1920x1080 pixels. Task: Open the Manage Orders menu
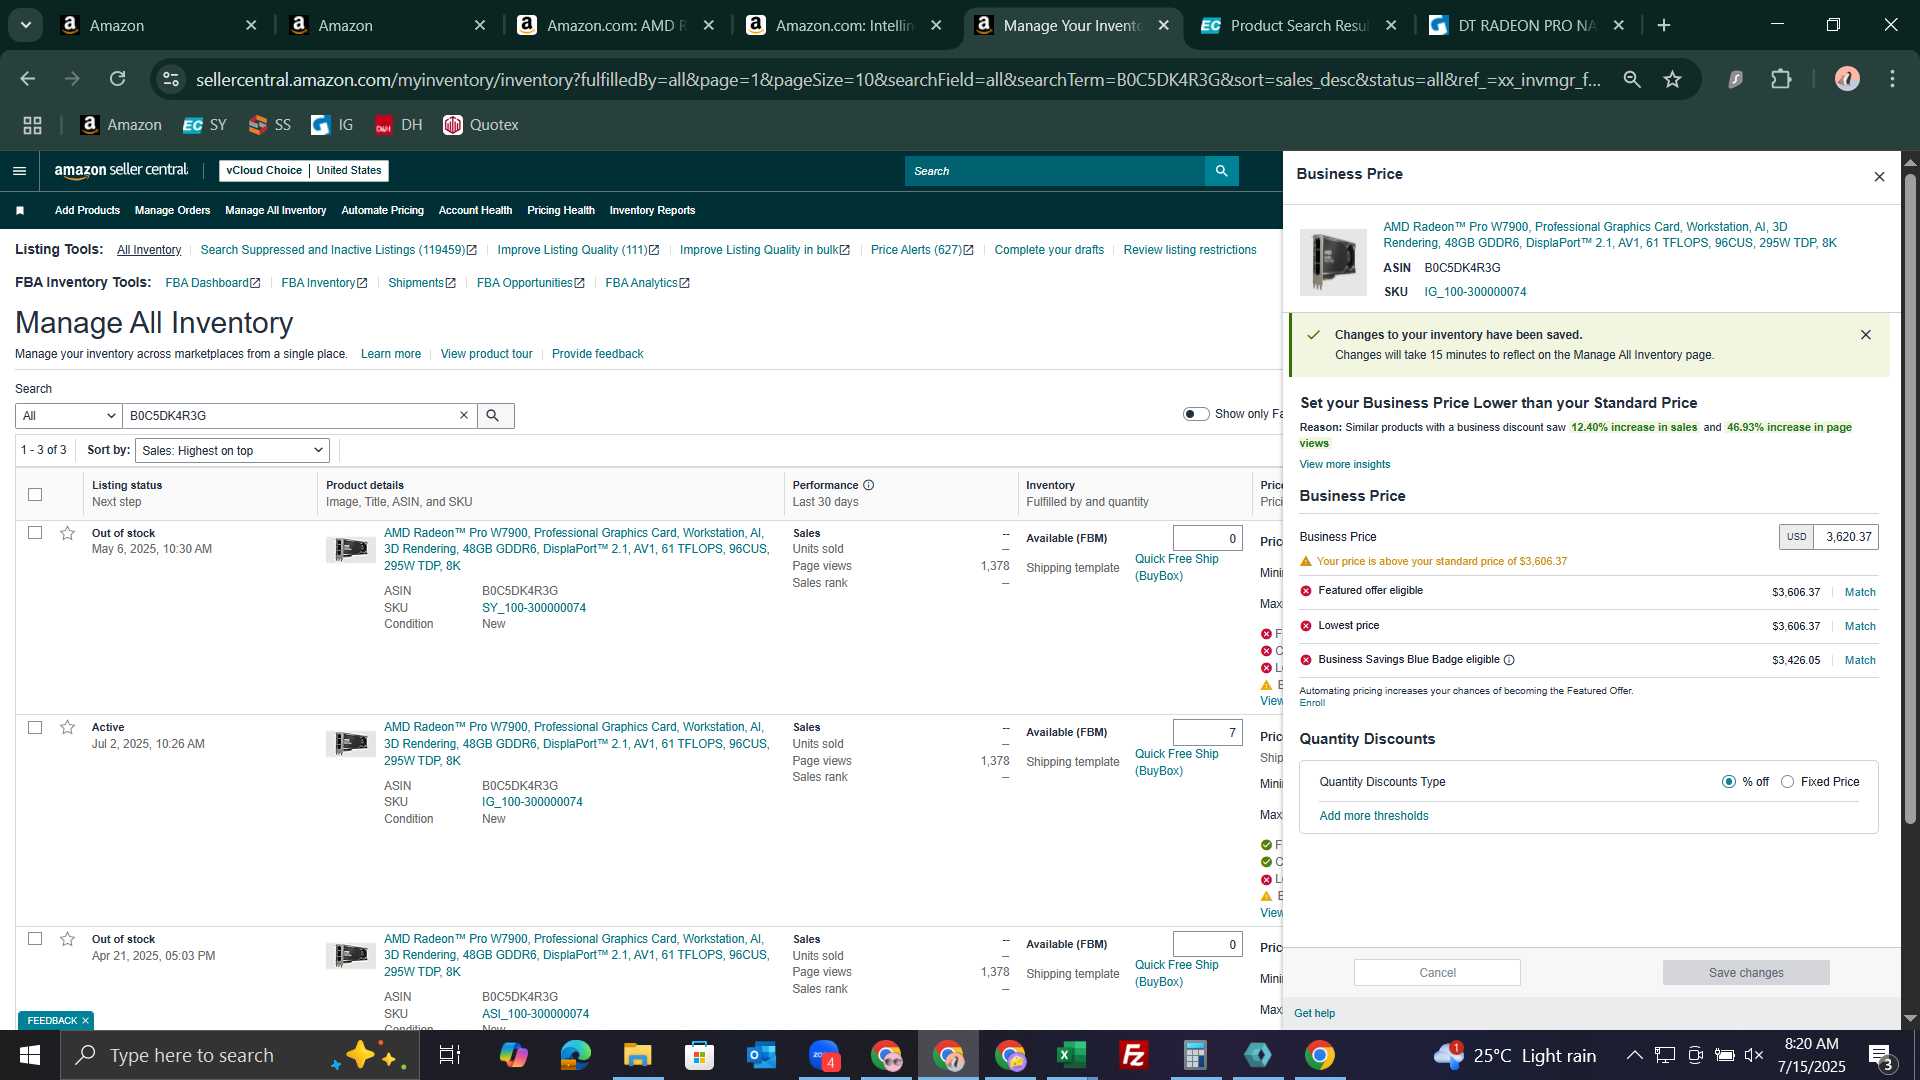pyautogui.click(x=172, y=211)
